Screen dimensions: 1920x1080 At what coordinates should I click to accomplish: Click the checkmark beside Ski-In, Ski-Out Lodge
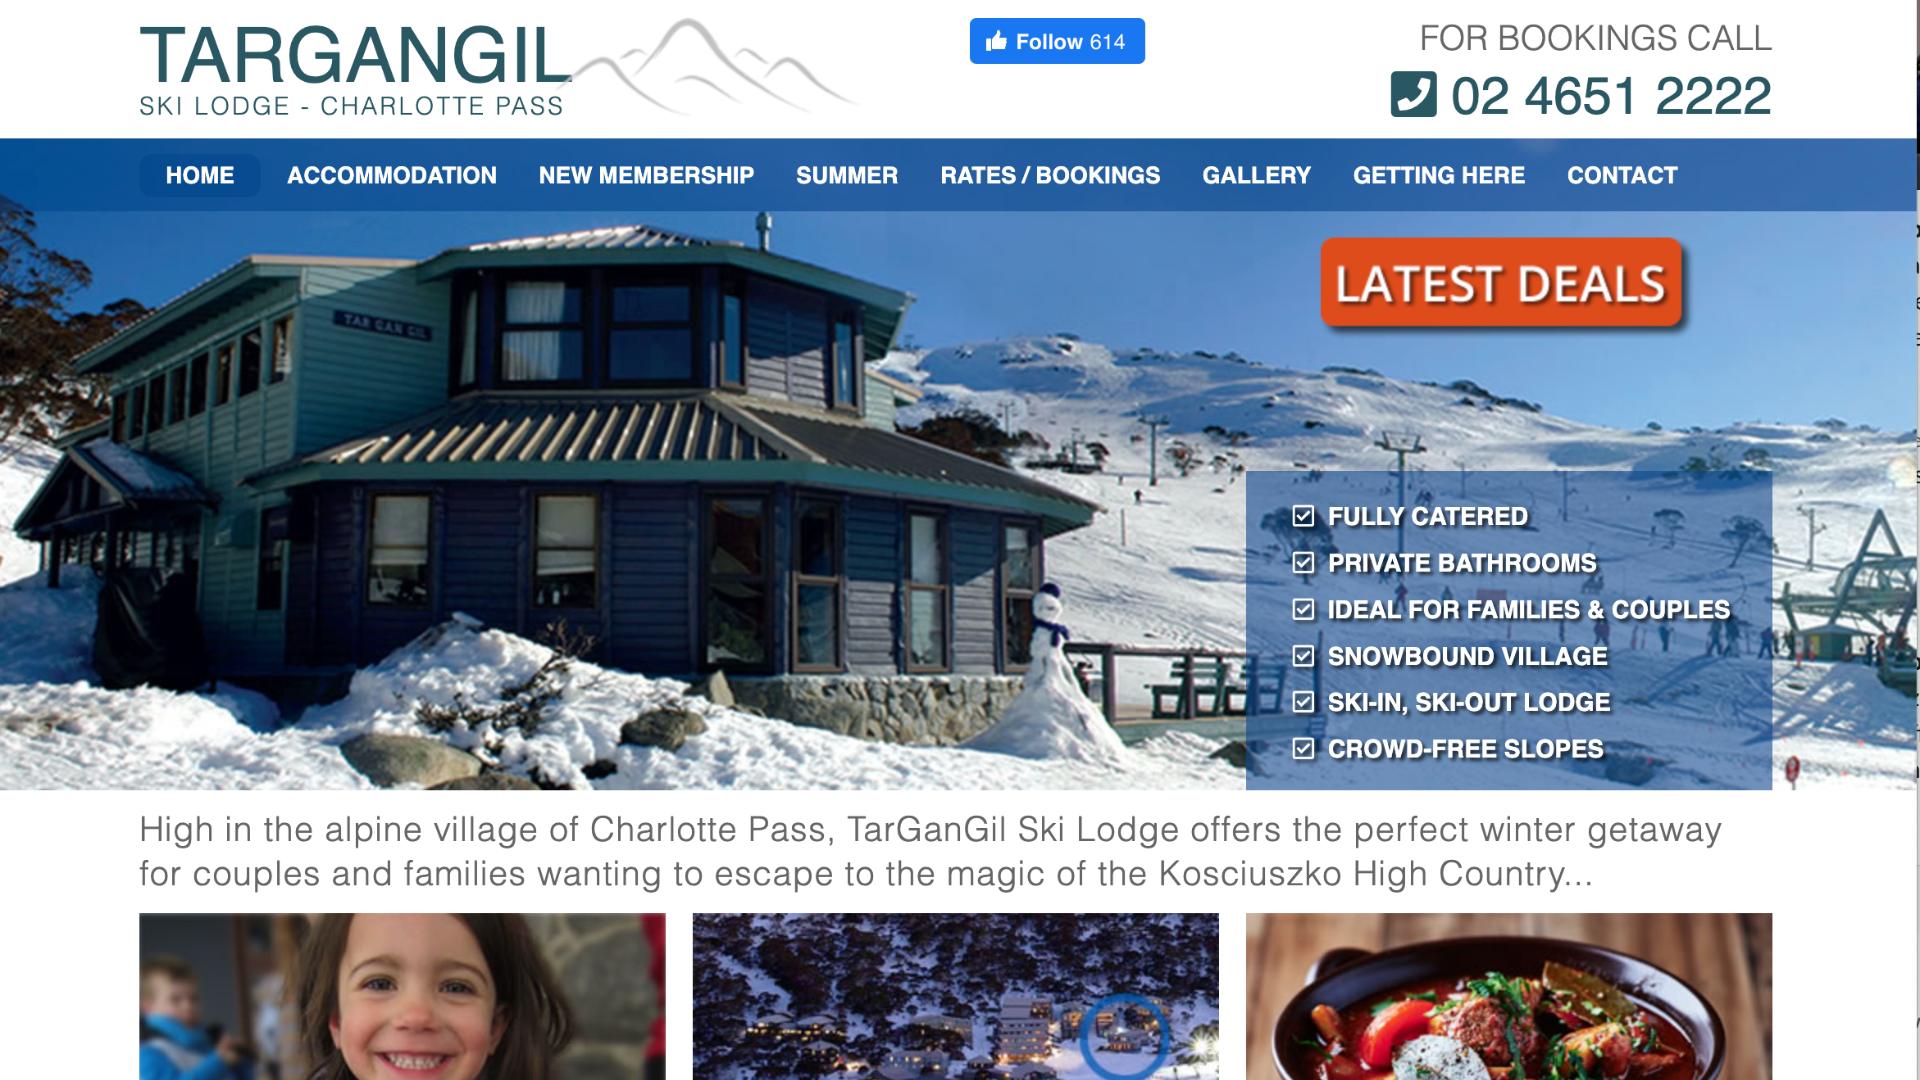tap(1303, 702)
